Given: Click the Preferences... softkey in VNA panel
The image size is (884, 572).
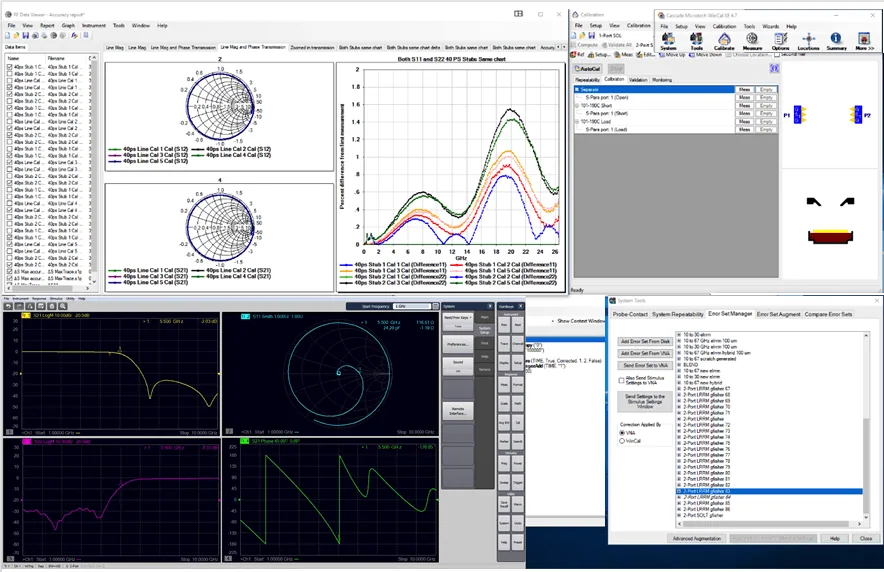Looking at the screenshot, I should [457, 344].
